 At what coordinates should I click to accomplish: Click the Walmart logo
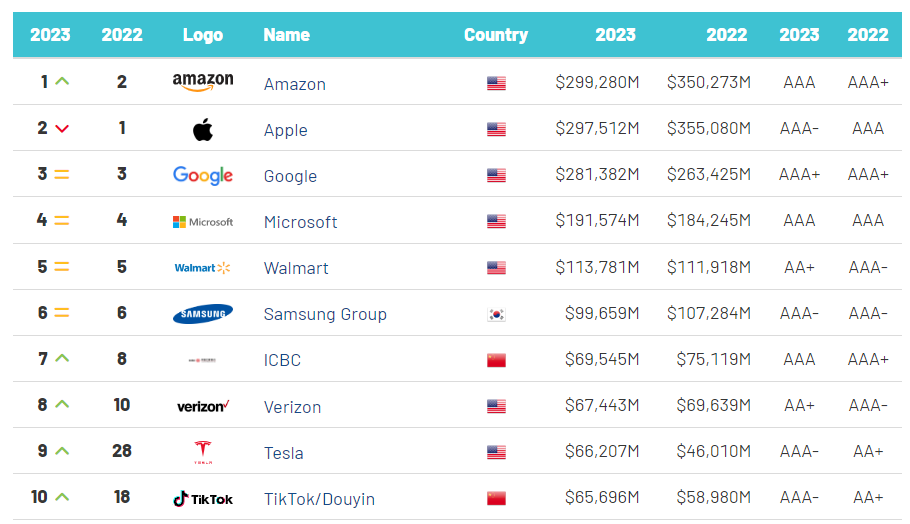pyautogui.click(x=202, y=268)
